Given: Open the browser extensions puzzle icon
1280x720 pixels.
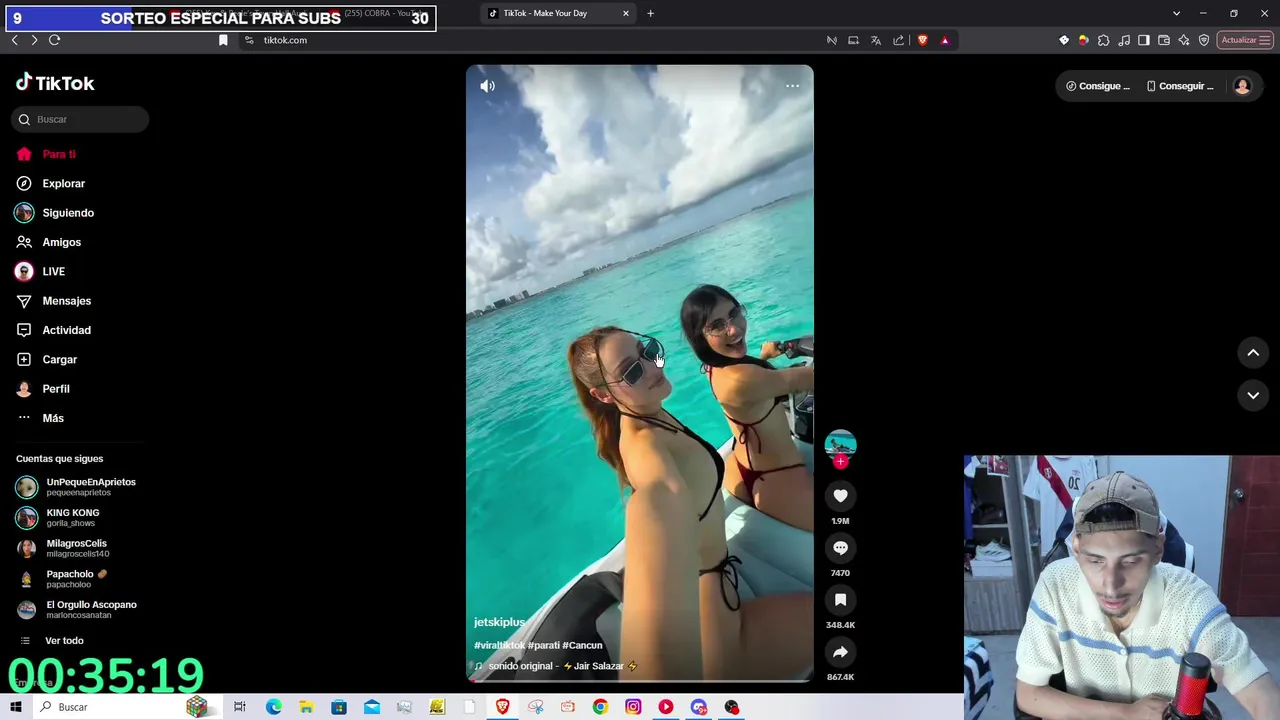Looking at the screenshot, I should click(x=1104, y=40).
